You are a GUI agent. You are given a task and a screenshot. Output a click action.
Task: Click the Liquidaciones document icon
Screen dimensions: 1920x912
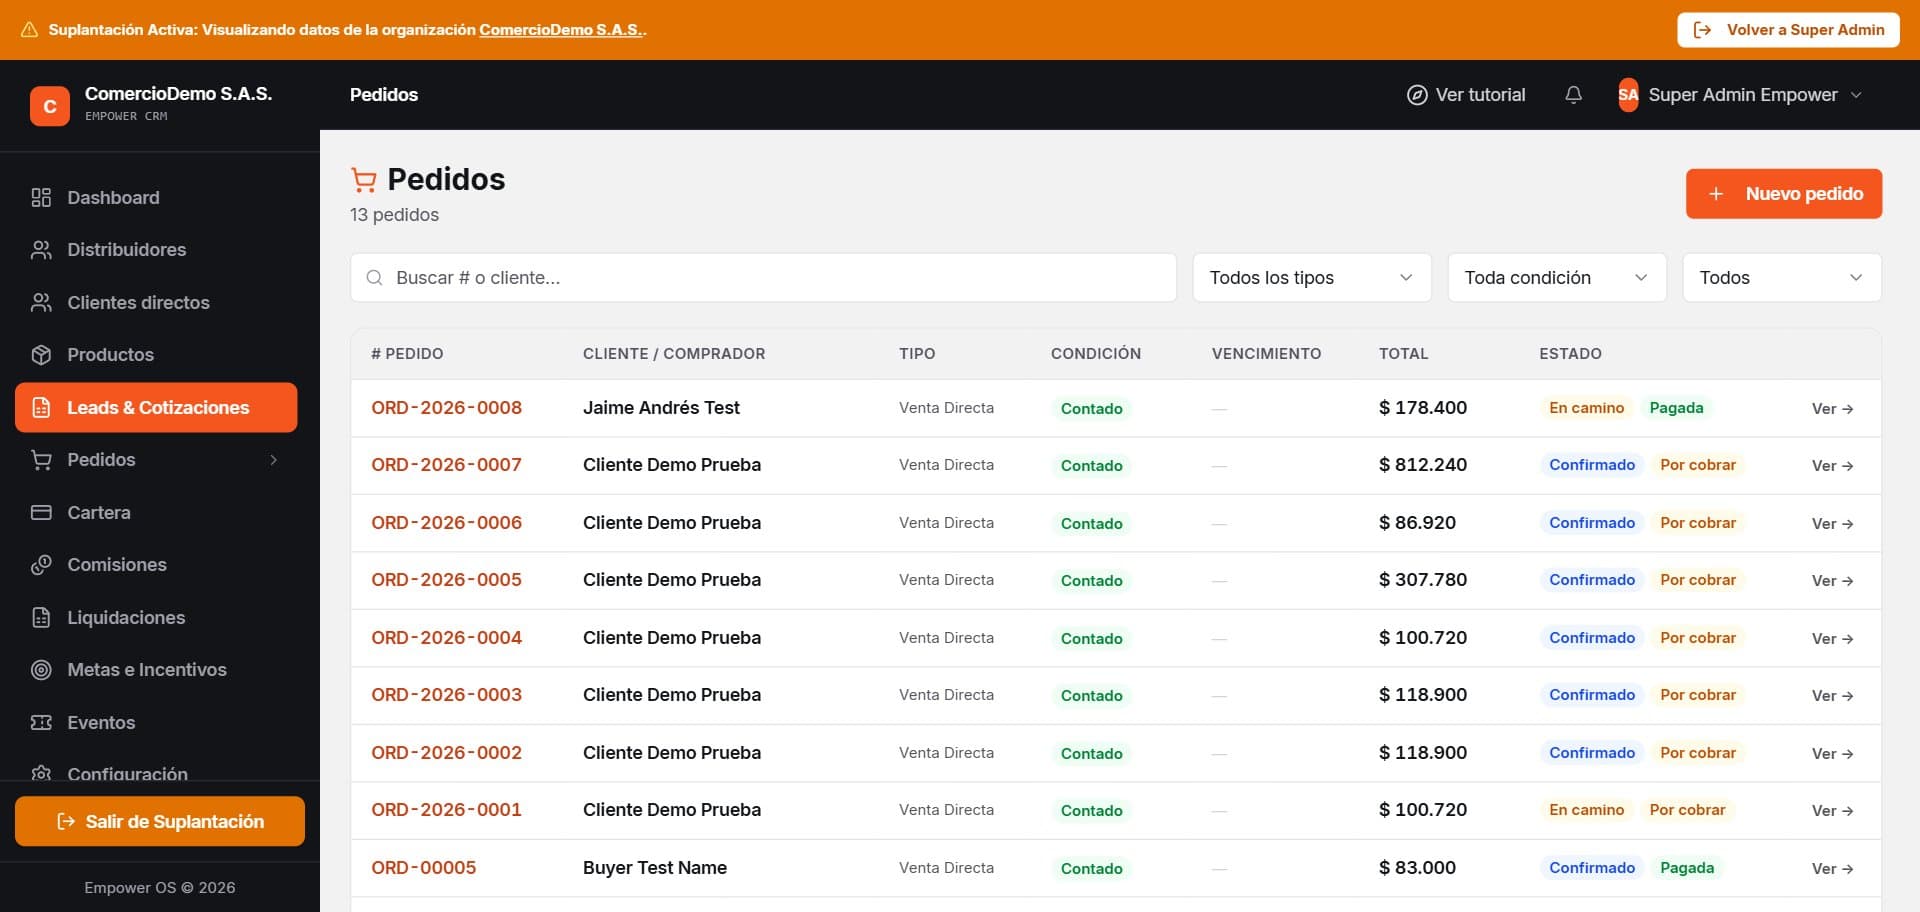click(41, 617)
